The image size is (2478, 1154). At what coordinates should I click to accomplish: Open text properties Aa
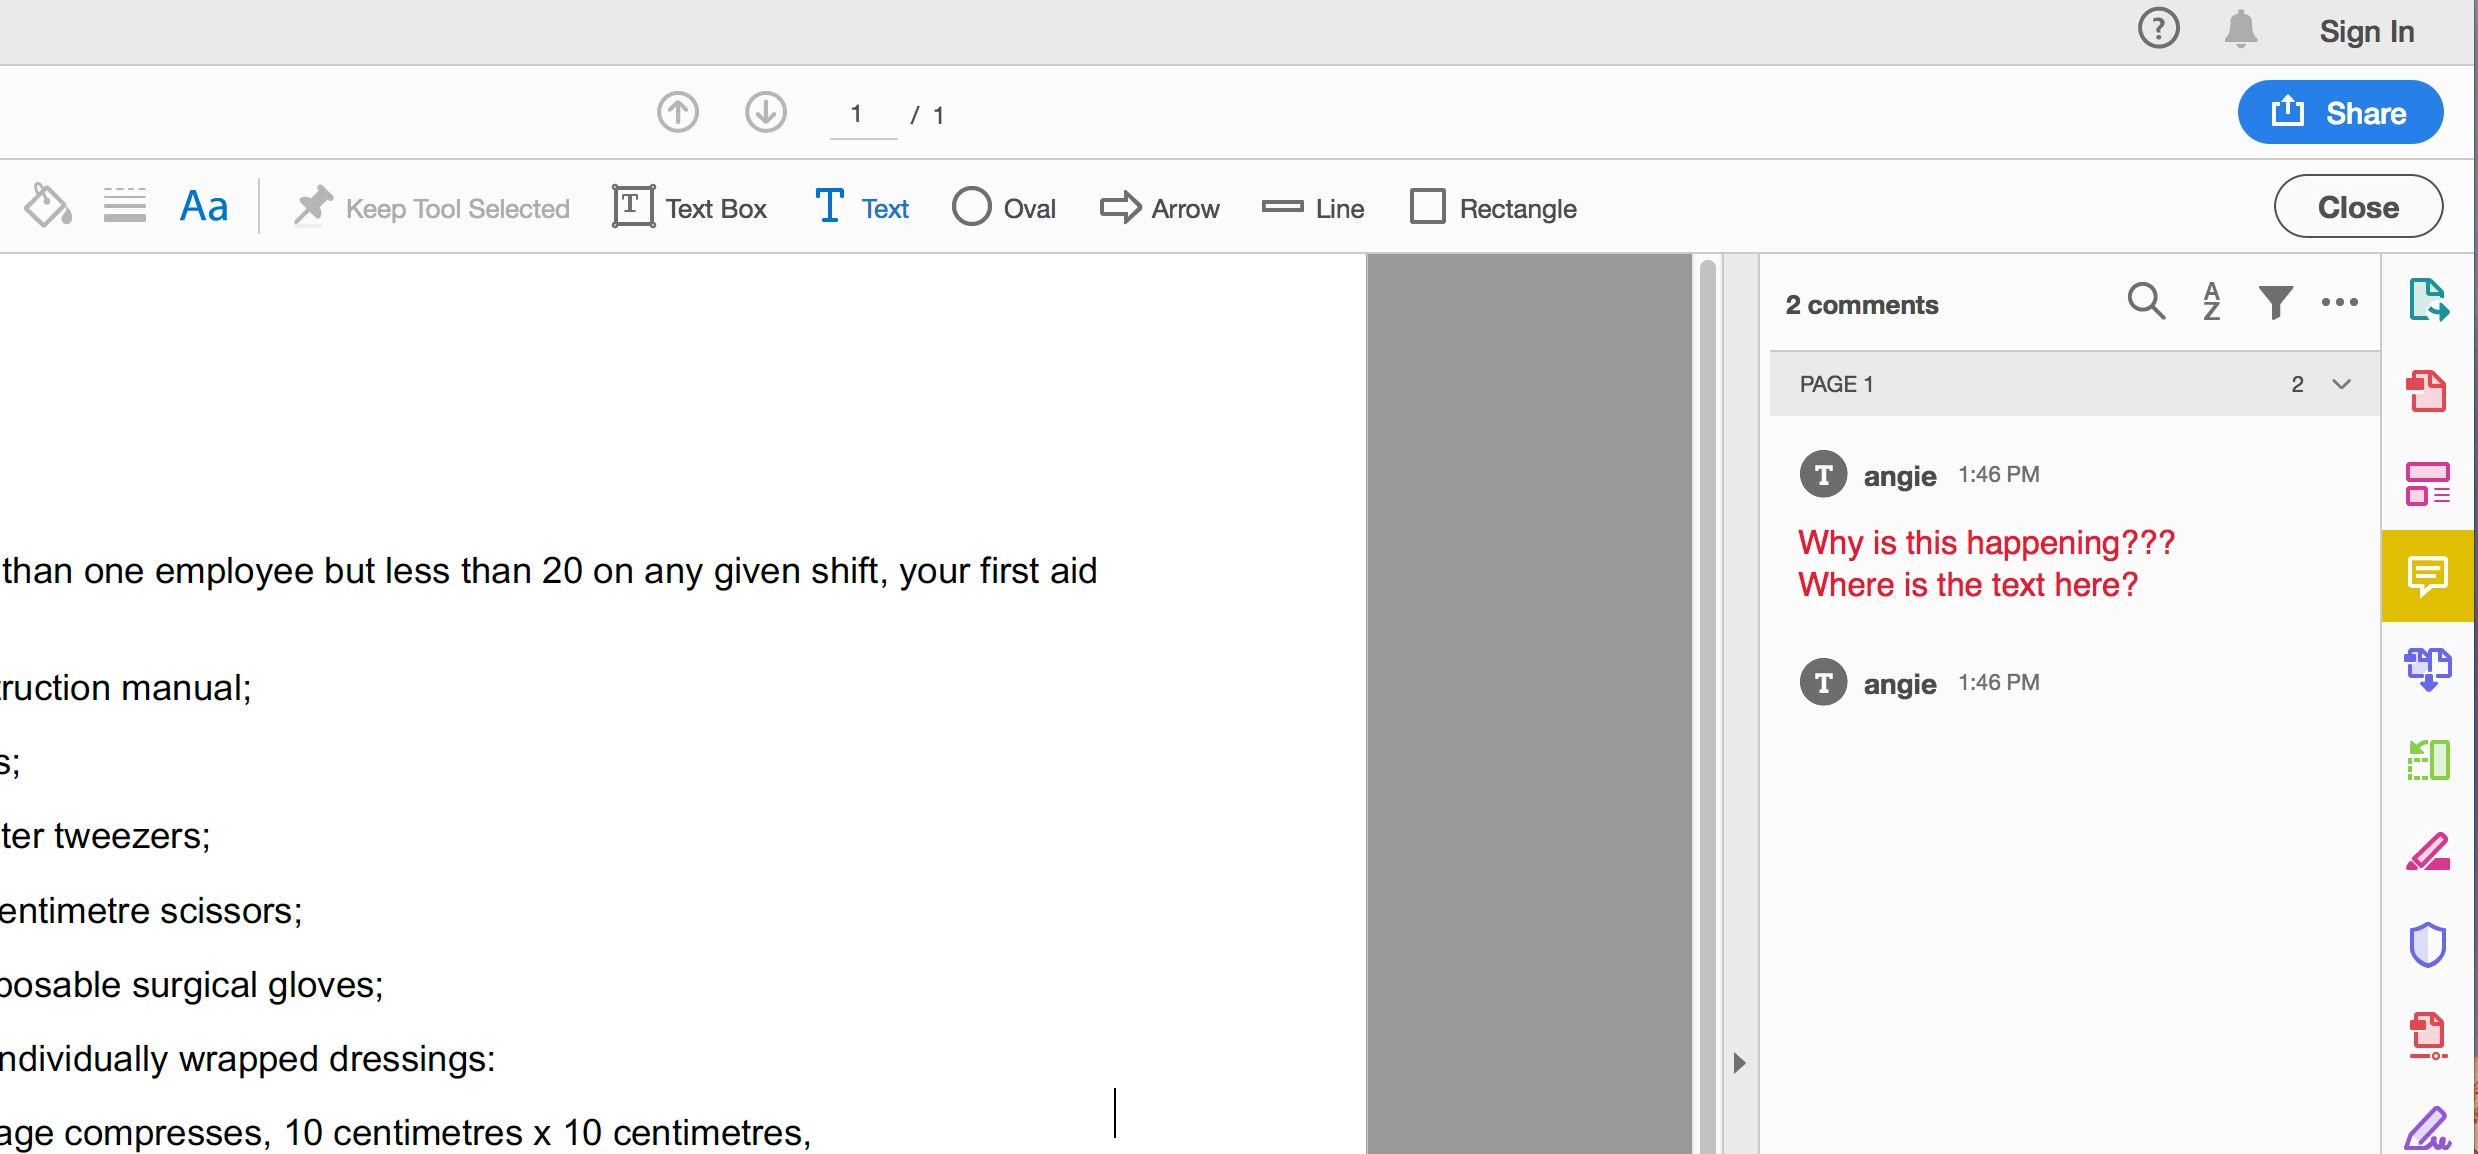pos(204,206)
